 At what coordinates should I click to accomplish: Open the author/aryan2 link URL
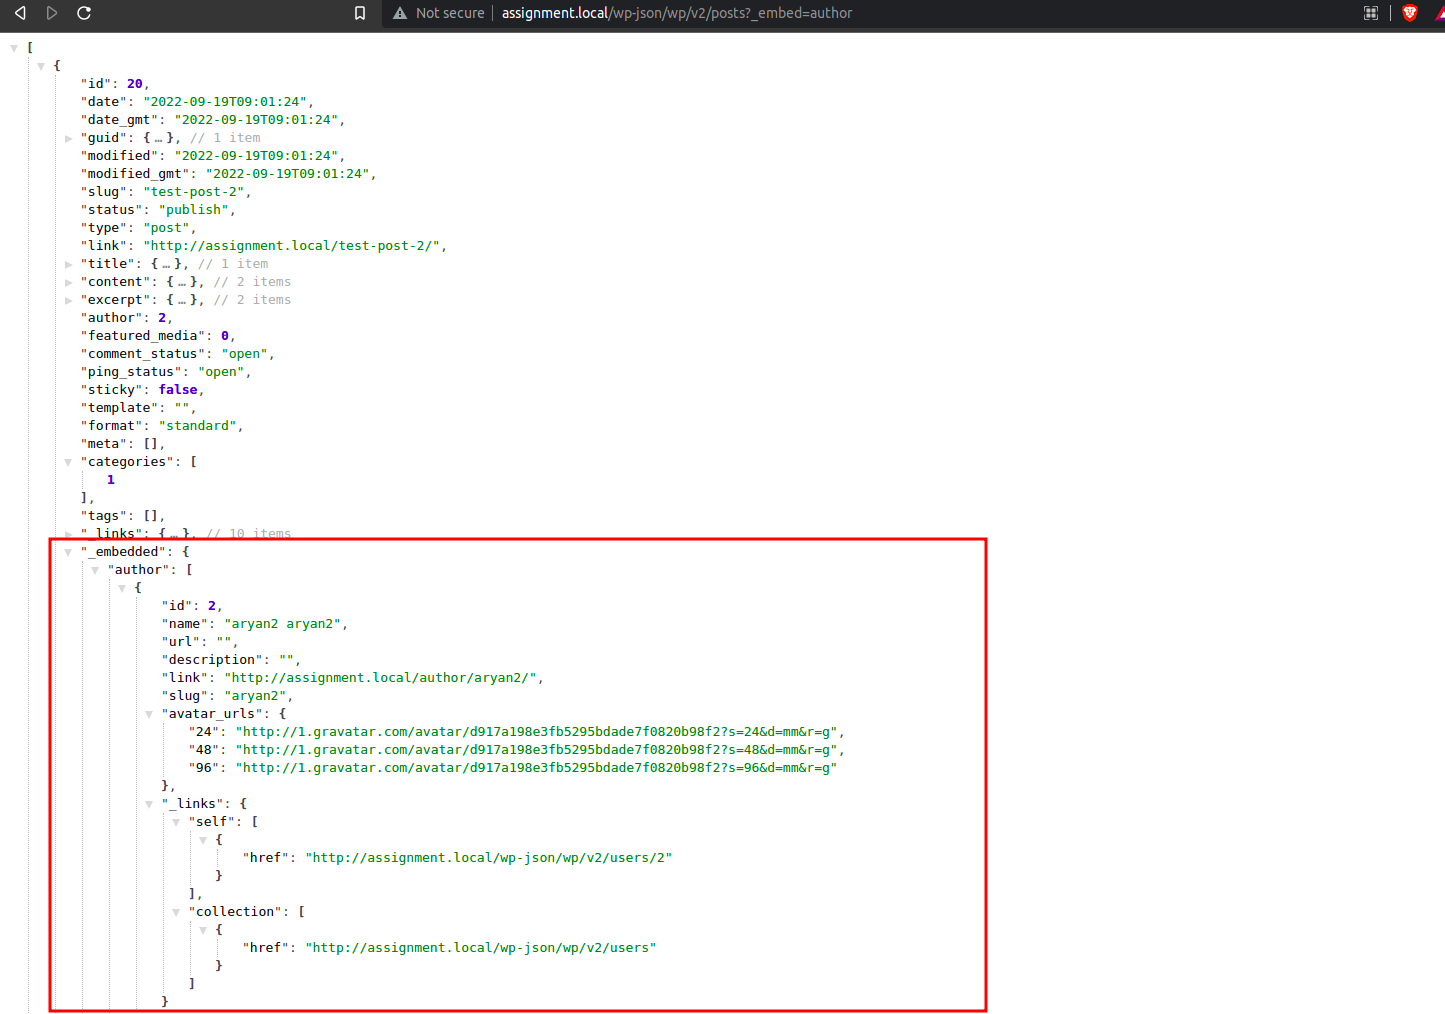click(383, 678)
